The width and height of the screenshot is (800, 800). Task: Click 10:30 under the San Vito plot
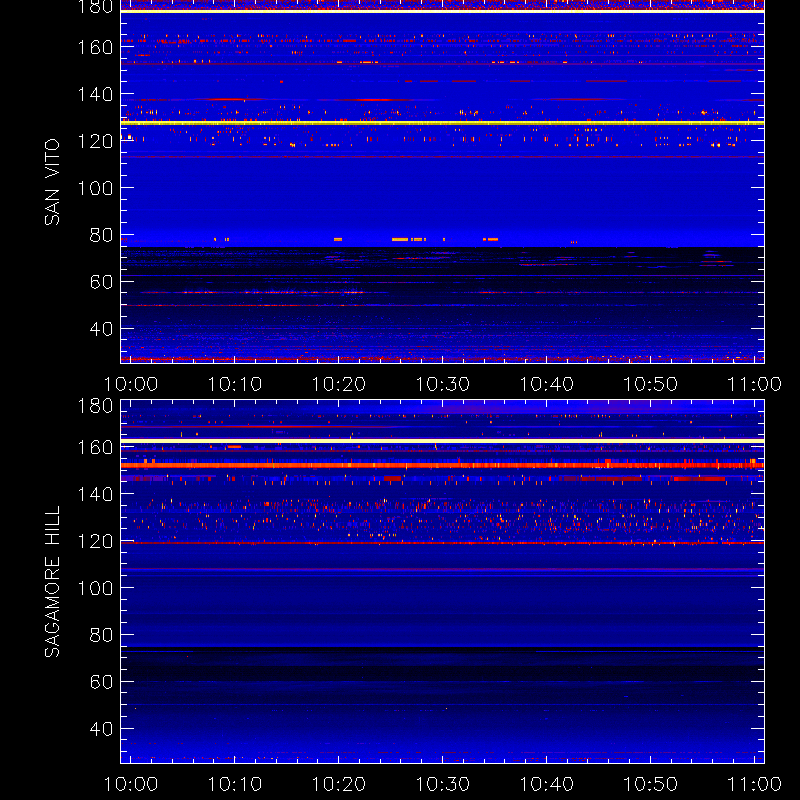[x=443, y=384]
